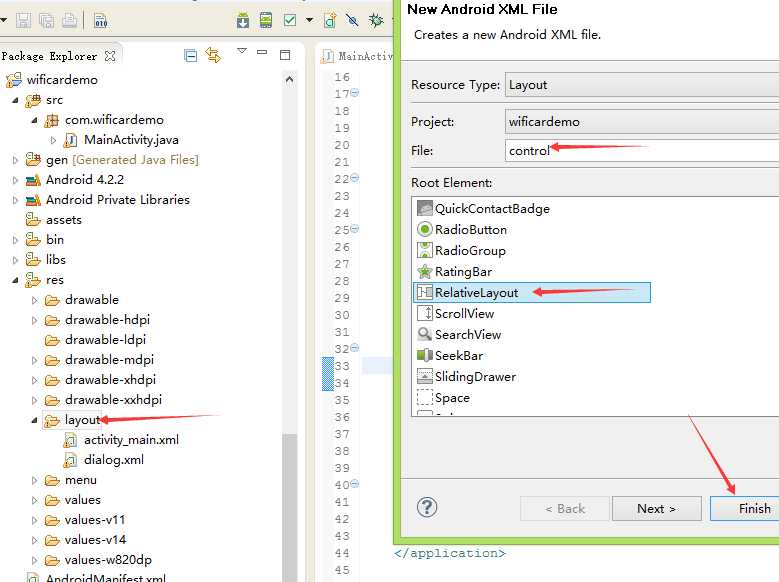Select the drawable-ldpi folder
Viewport: 779px width, 582px height.
coord(105,339)
